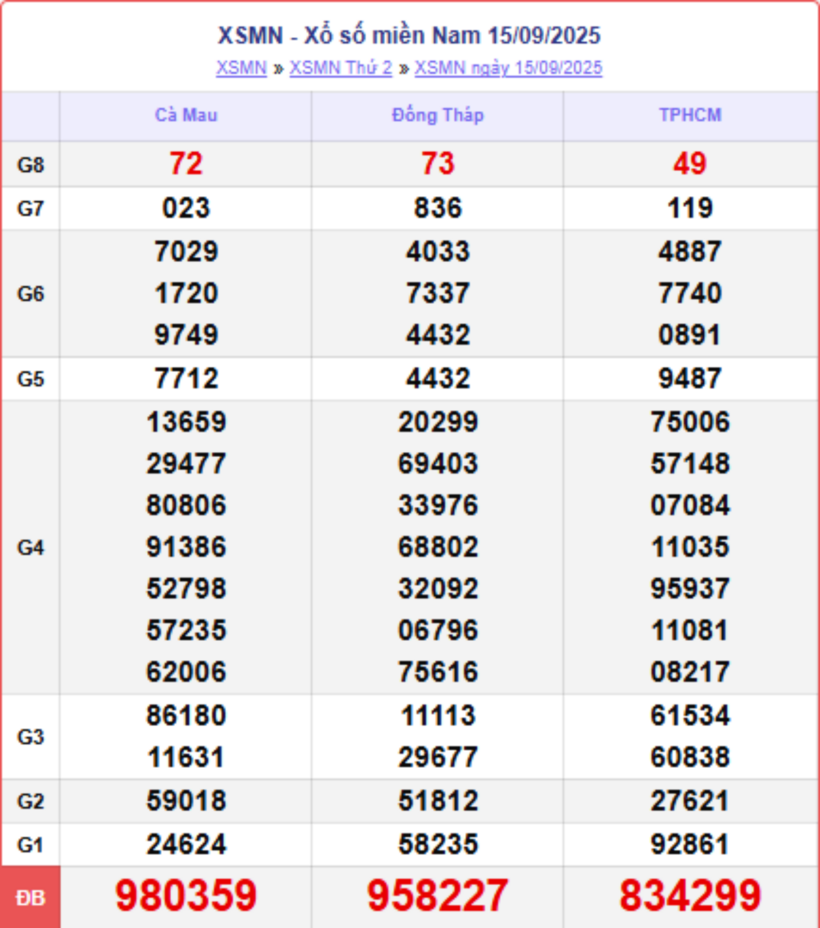Click the TPHCM column header
This screenshot has height=928, width=820.
tap(689, 115)
